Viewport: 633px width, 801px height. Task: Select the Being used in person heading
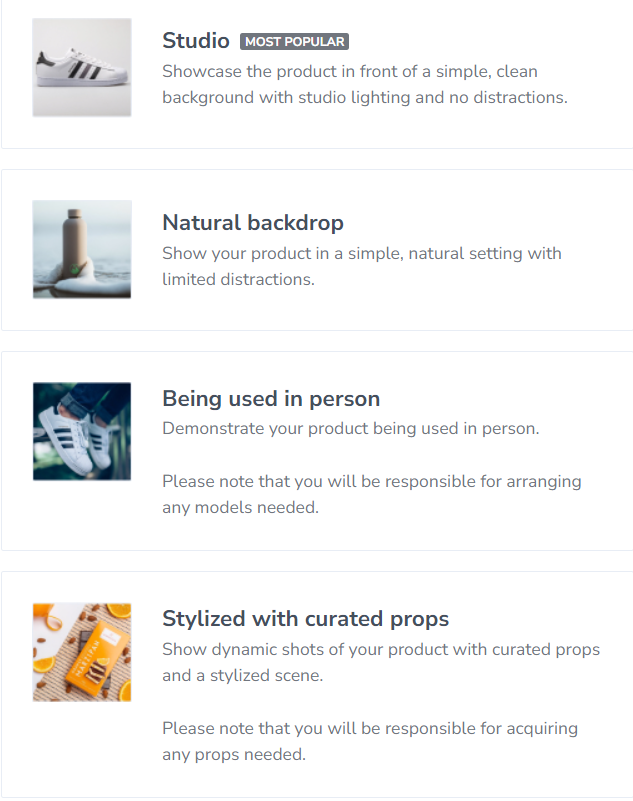point(271,399)
